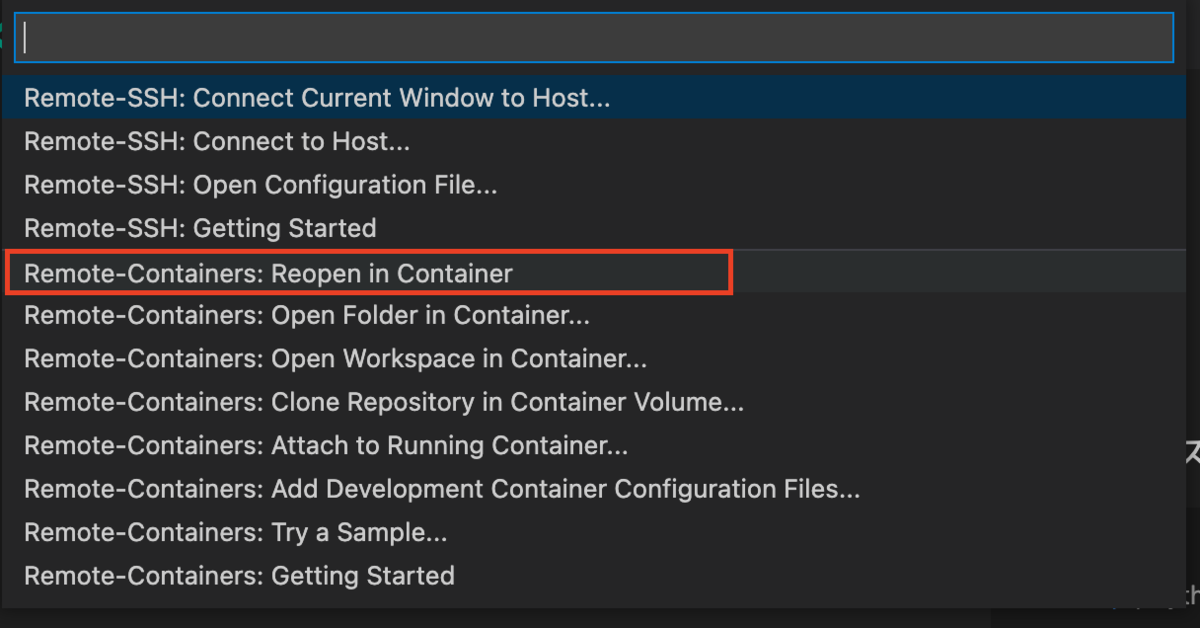Choose Remote-SSH: Connect to Host command

tap(217, 142)
